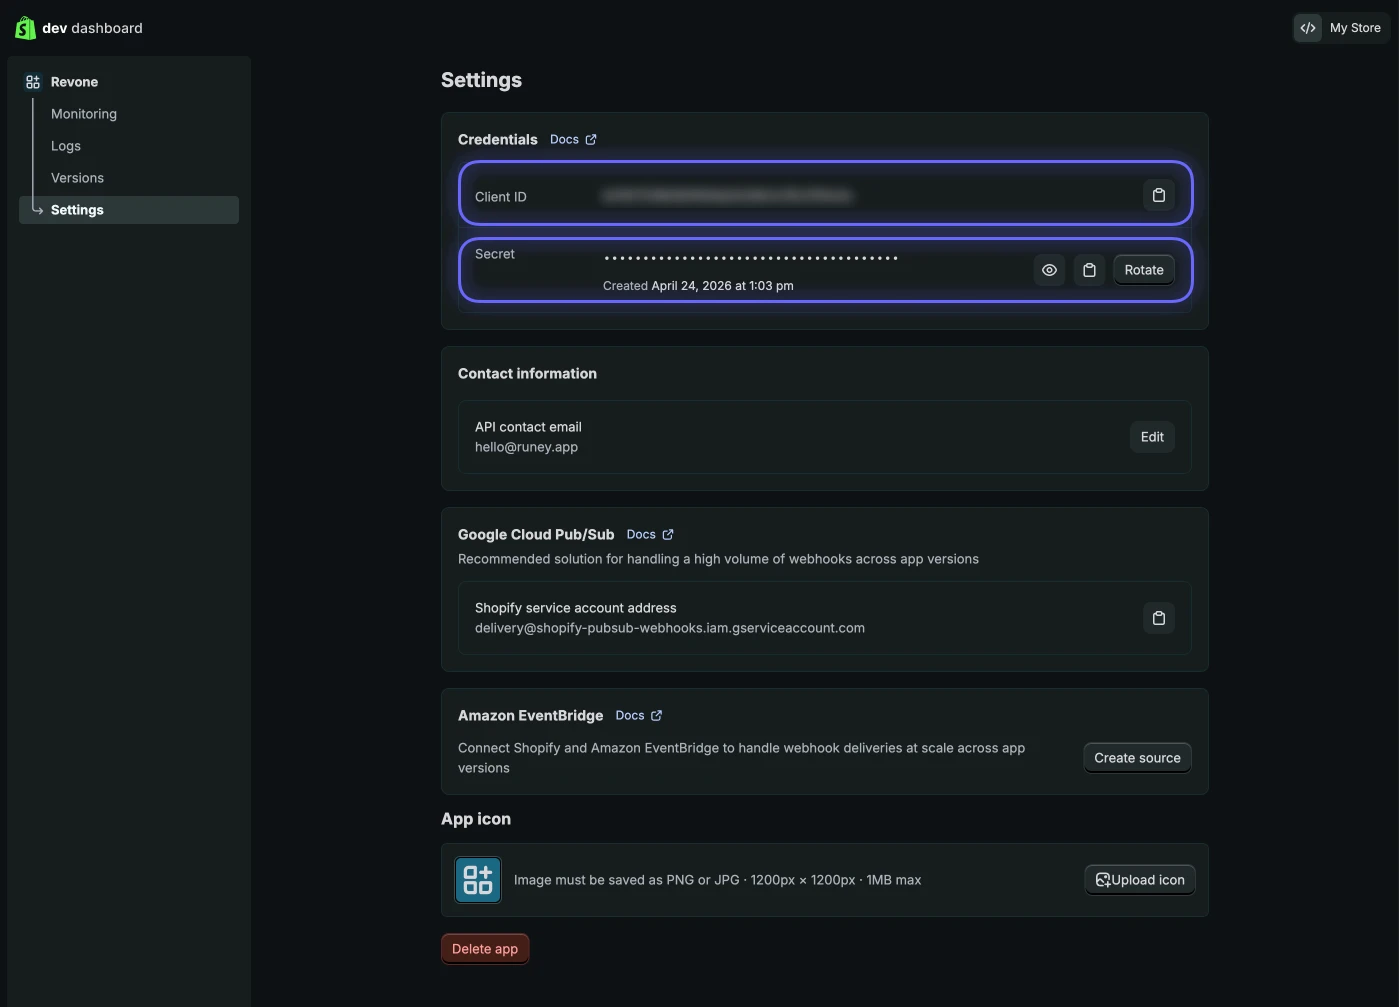Click the Created April 24, 2026 timestamp
Screen dimensions: 1399x1007
tap(698, 286)
